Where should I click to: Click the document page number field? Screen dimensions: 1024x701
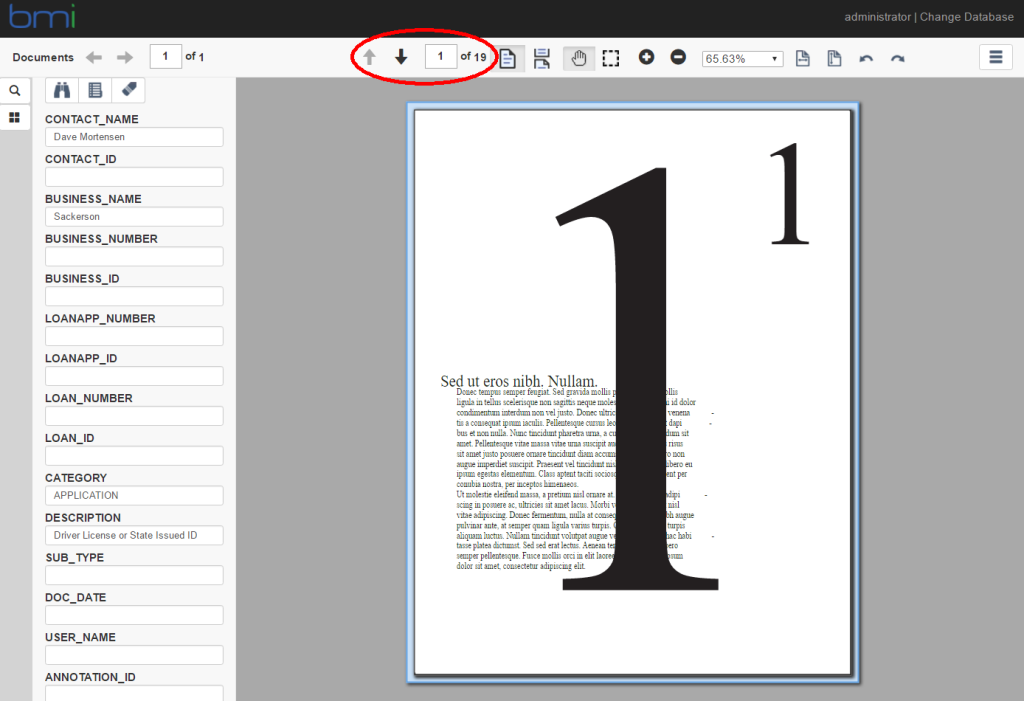pyautogui.click(x=165, y=57)
